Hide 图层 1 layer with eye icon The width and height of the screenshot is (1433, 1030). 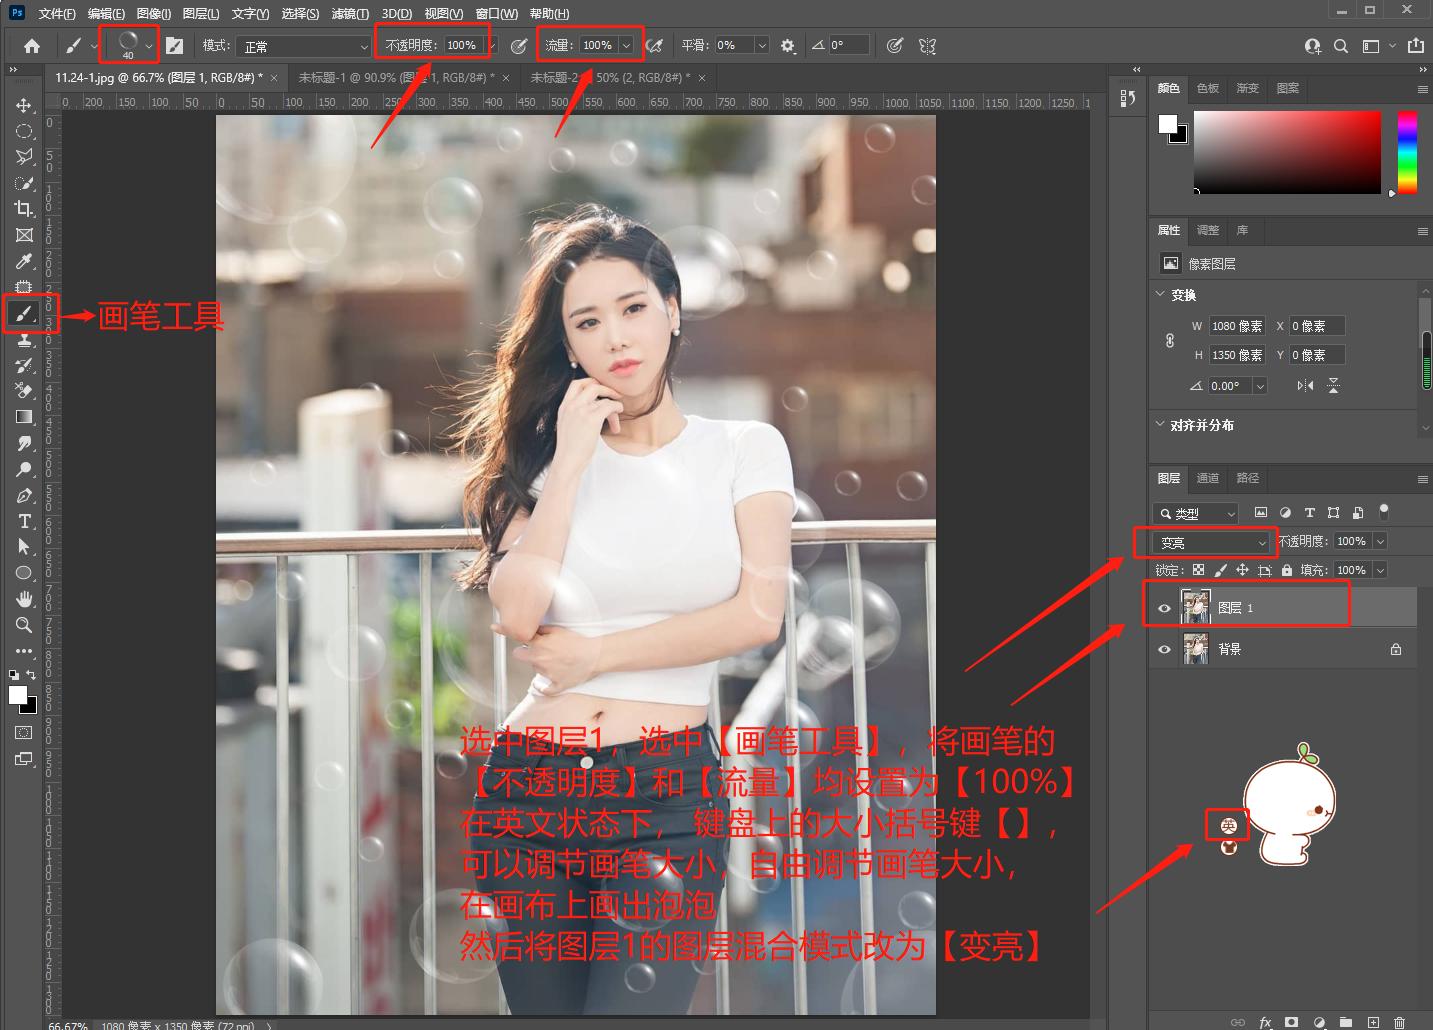(x=1164, y=608)
